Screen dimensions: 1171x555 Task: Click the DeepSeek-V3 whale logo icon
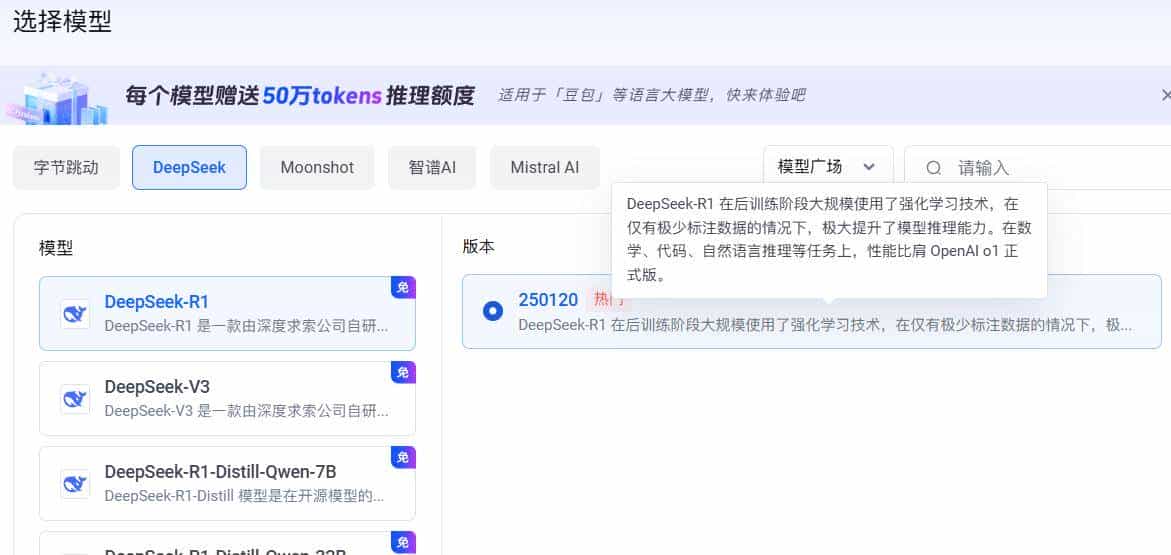coord(75,400)
